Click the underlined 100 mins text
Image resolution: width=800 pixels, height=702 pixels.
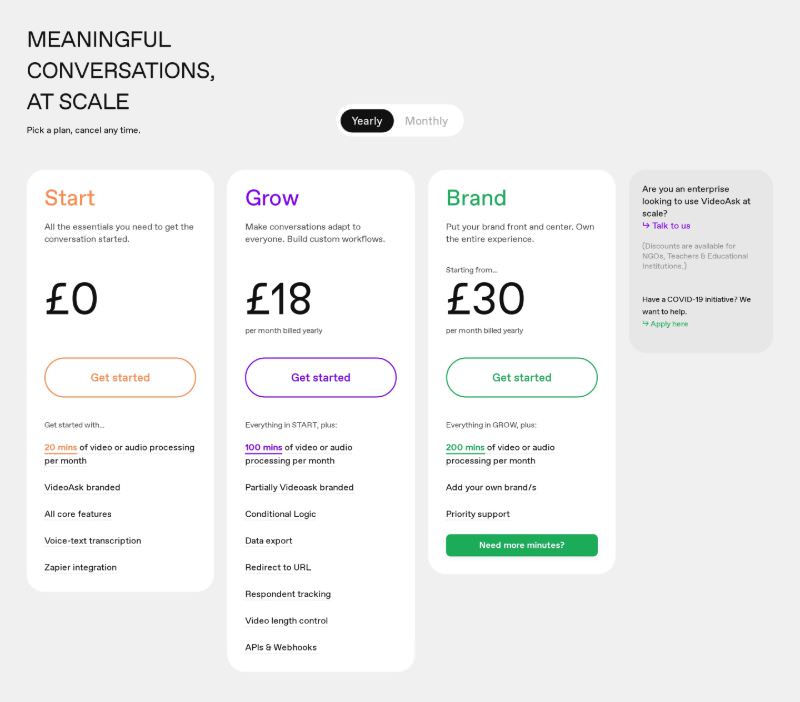click(264, 448)
